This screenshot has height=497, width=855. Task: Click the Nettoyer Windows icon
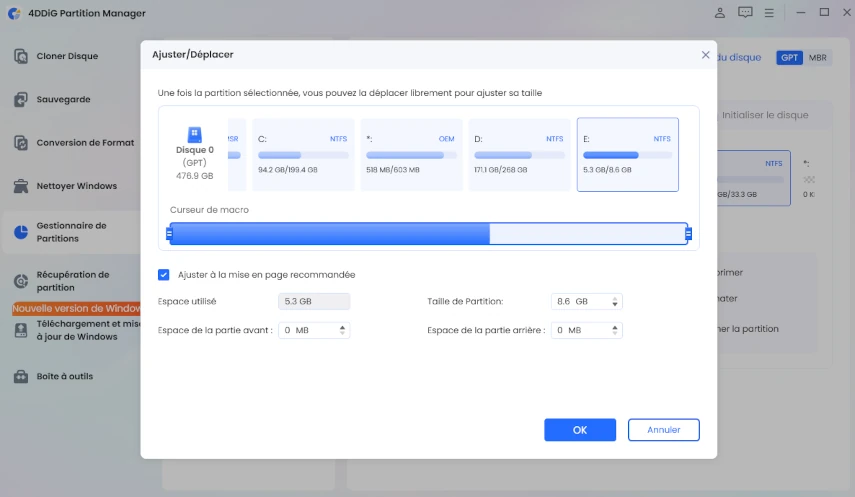coord(21,186)
